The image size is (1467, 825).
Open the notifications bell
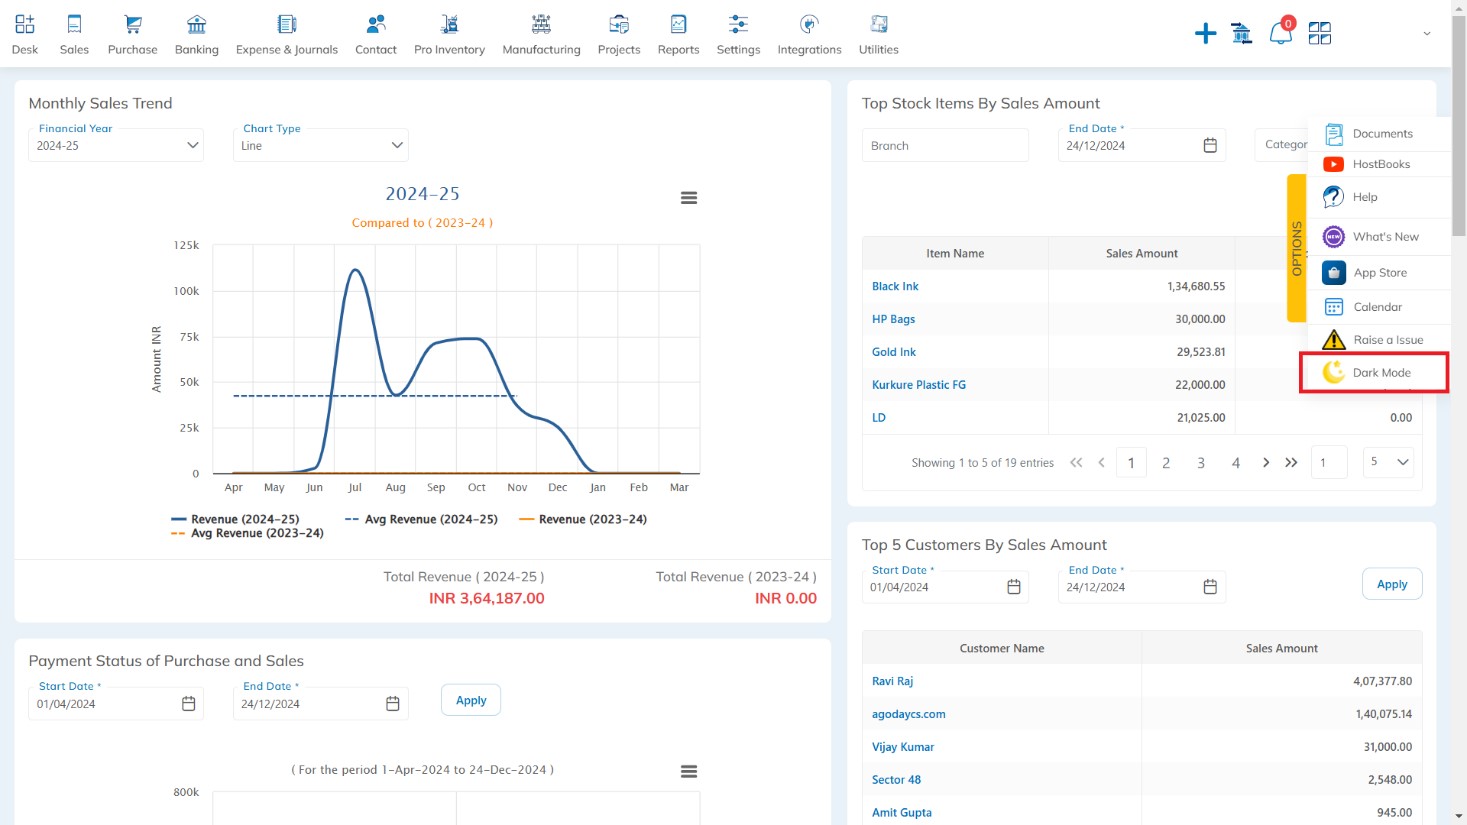point(1280,33)
